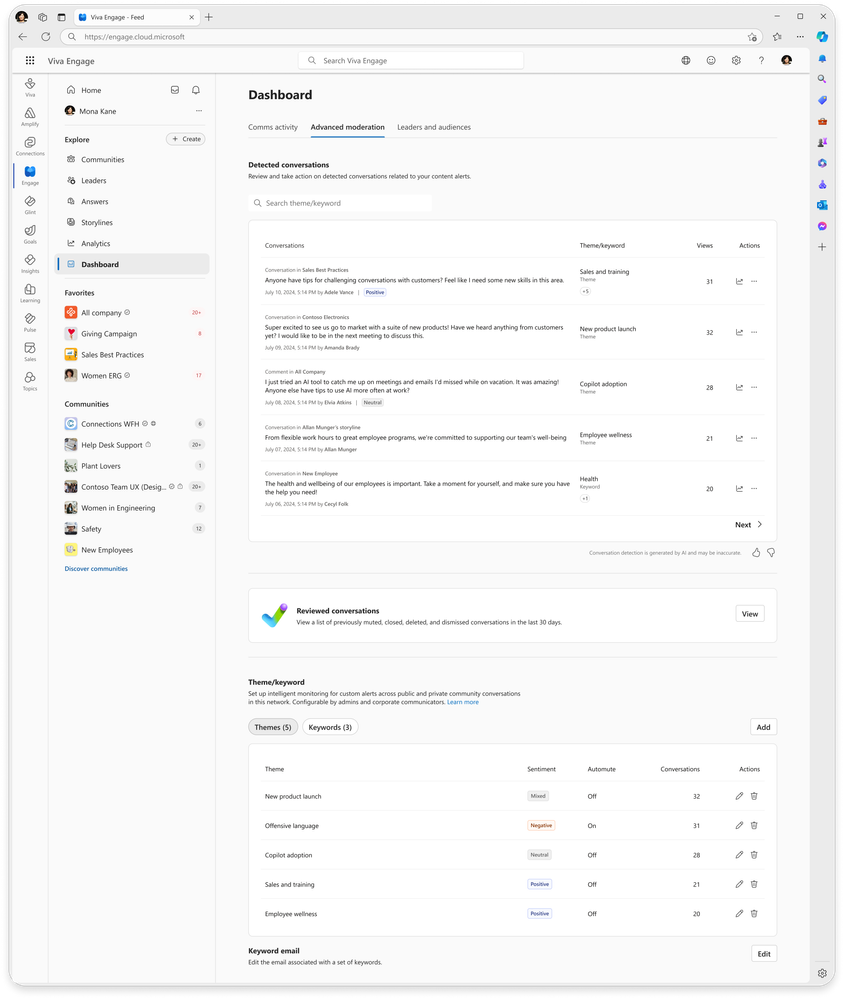
Task: Open the help question mark icon
Action: 761,61
